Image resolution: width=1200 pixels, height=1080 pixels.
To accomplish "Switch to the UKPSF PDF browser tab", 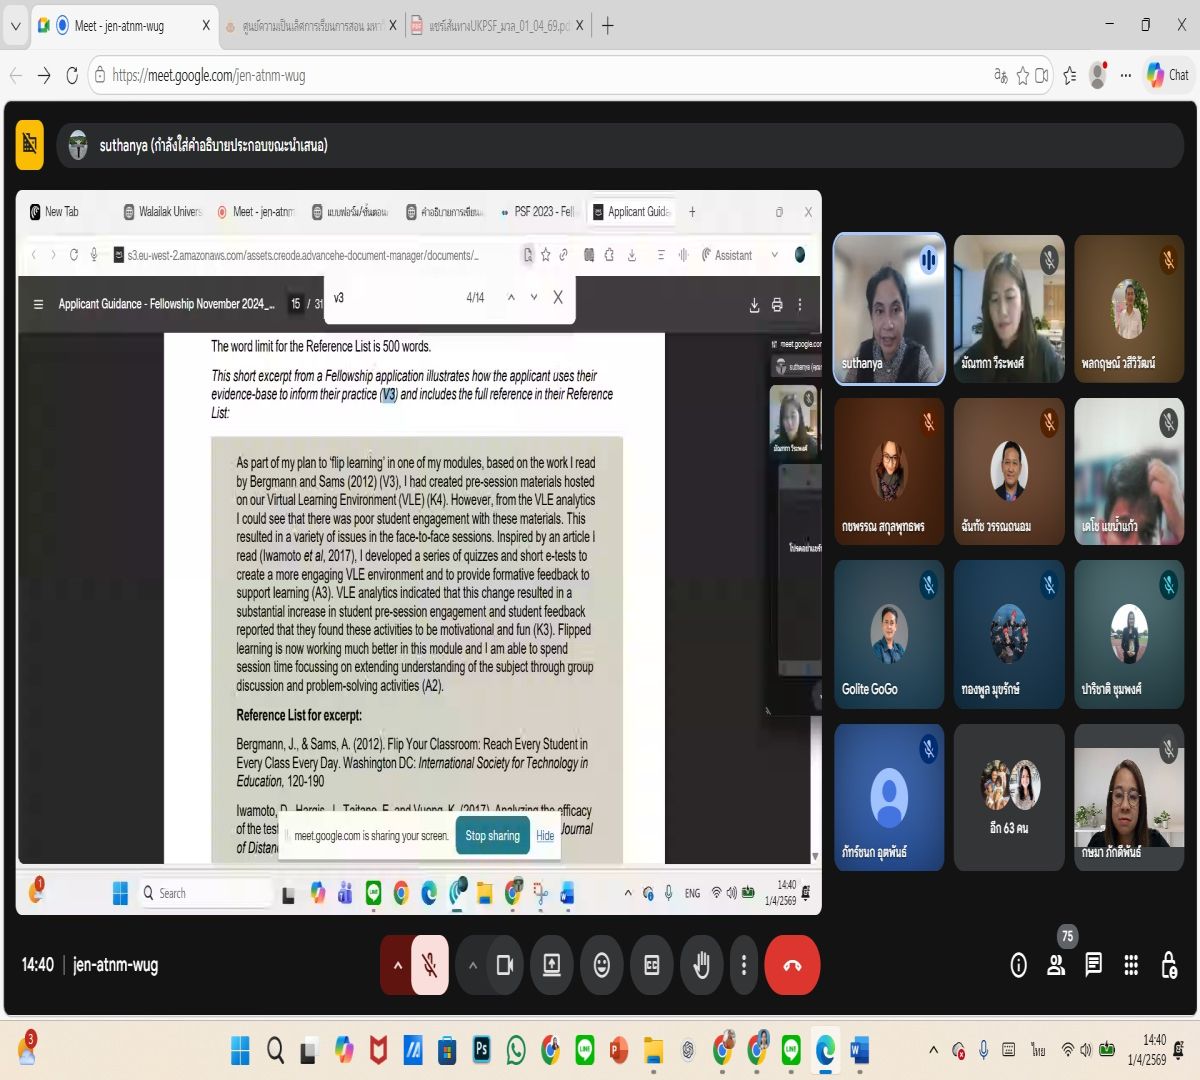I will click(497, 26).
